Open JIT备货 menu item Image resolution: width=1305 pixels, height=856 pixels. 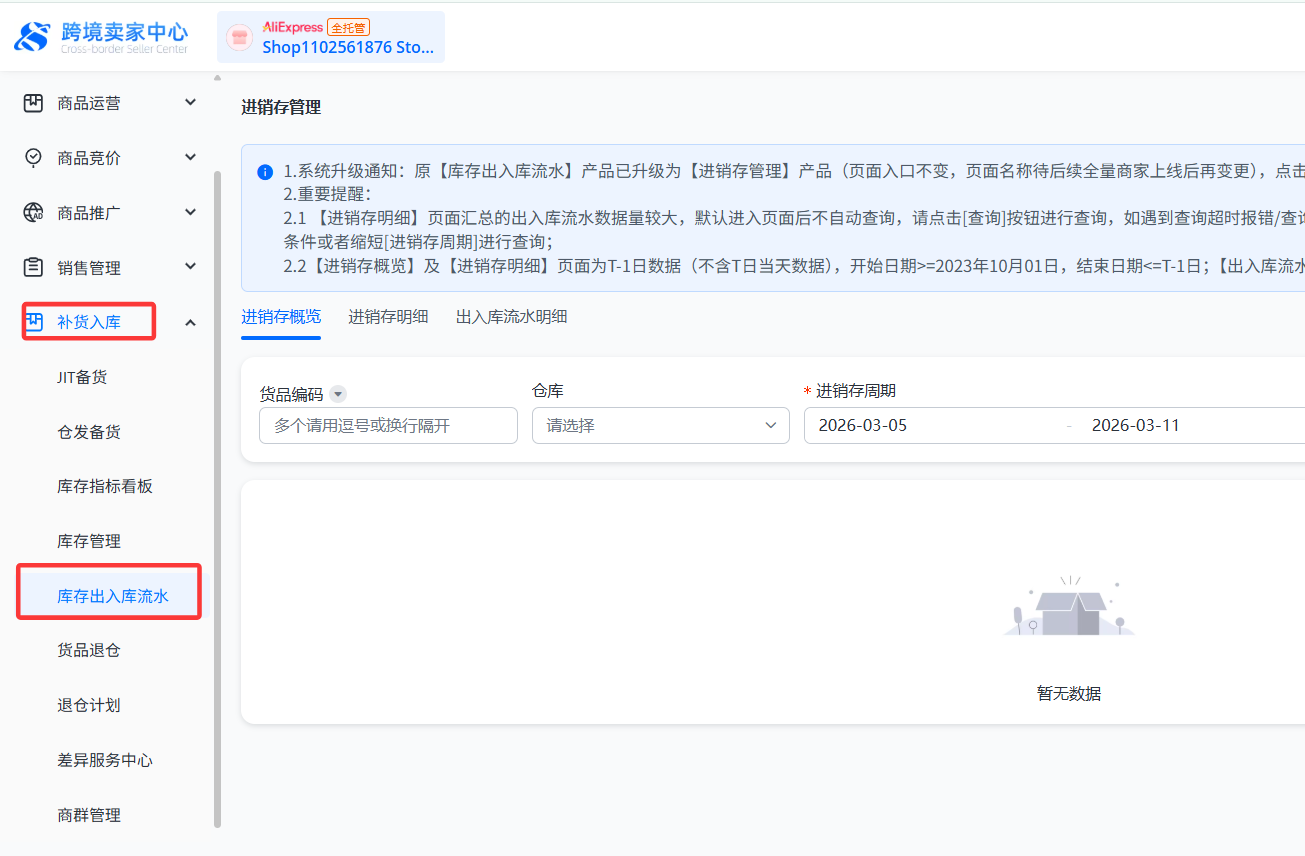pyautogui.click(x=82, y=377)
